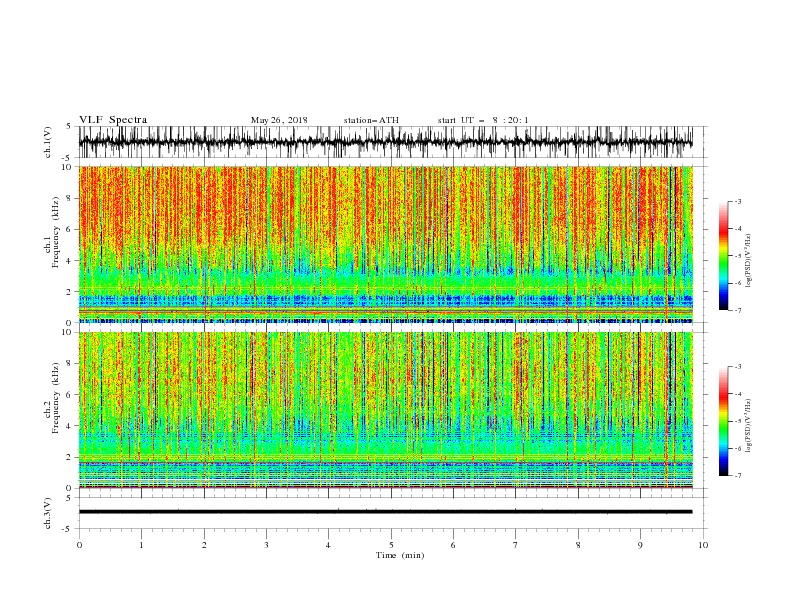The width and height of the screenshot is (792, 612).
Task: Click the "7" tick on the time axis
Action: click(x=516, y=545)
